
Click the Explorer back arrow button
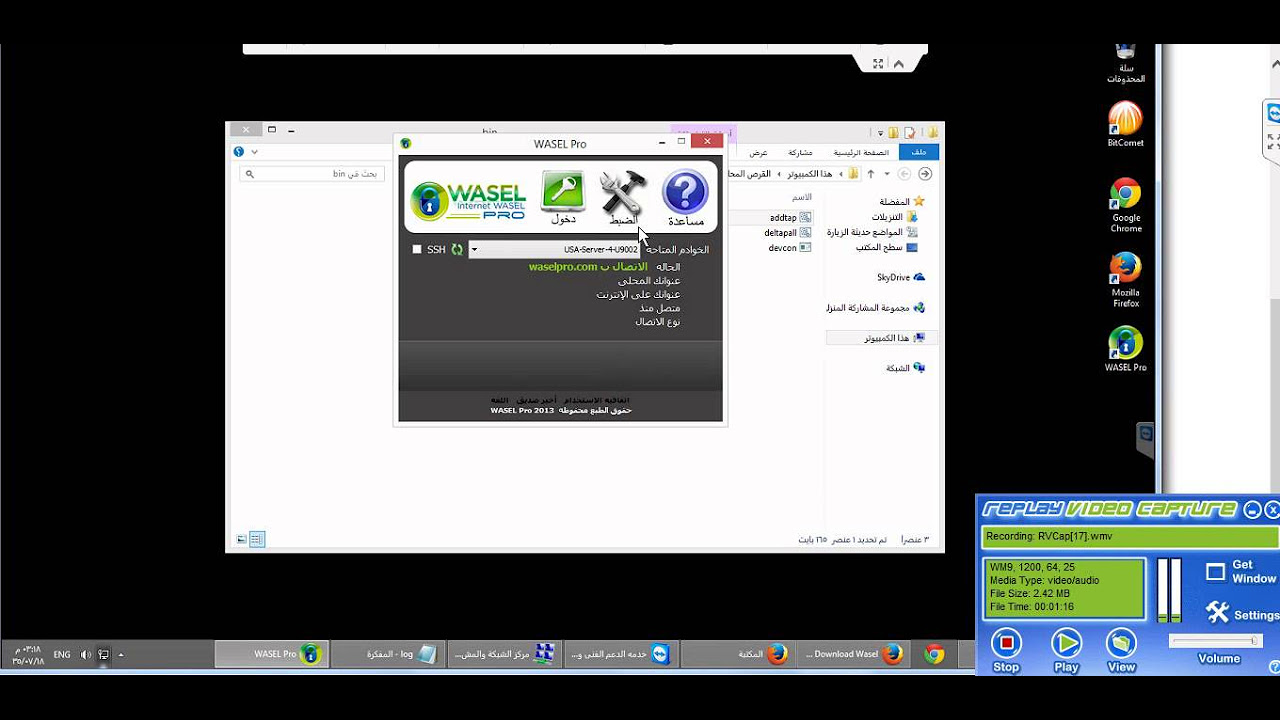point(925,174)
